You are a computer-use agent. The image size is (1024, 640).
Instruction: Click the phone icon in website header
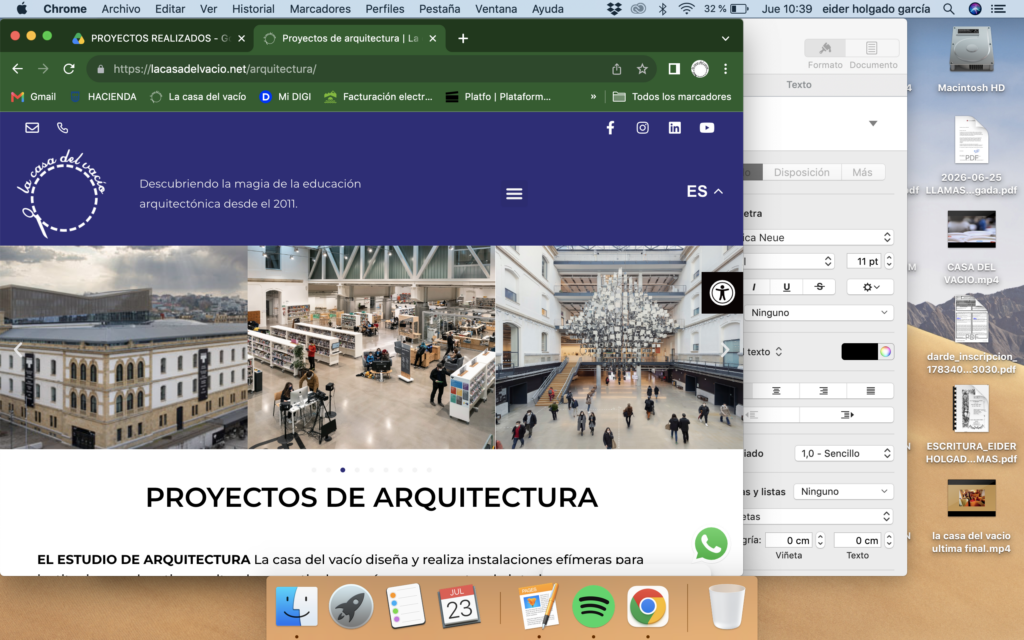click(63, 128)
